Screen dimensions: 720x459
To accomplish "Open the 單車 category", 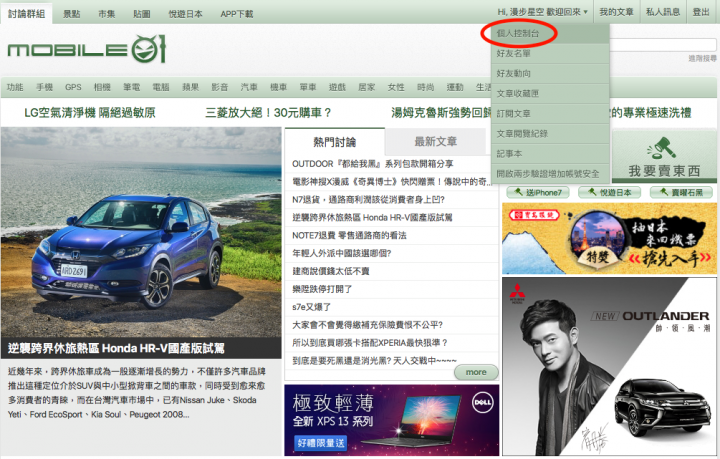I will [308, 87].
